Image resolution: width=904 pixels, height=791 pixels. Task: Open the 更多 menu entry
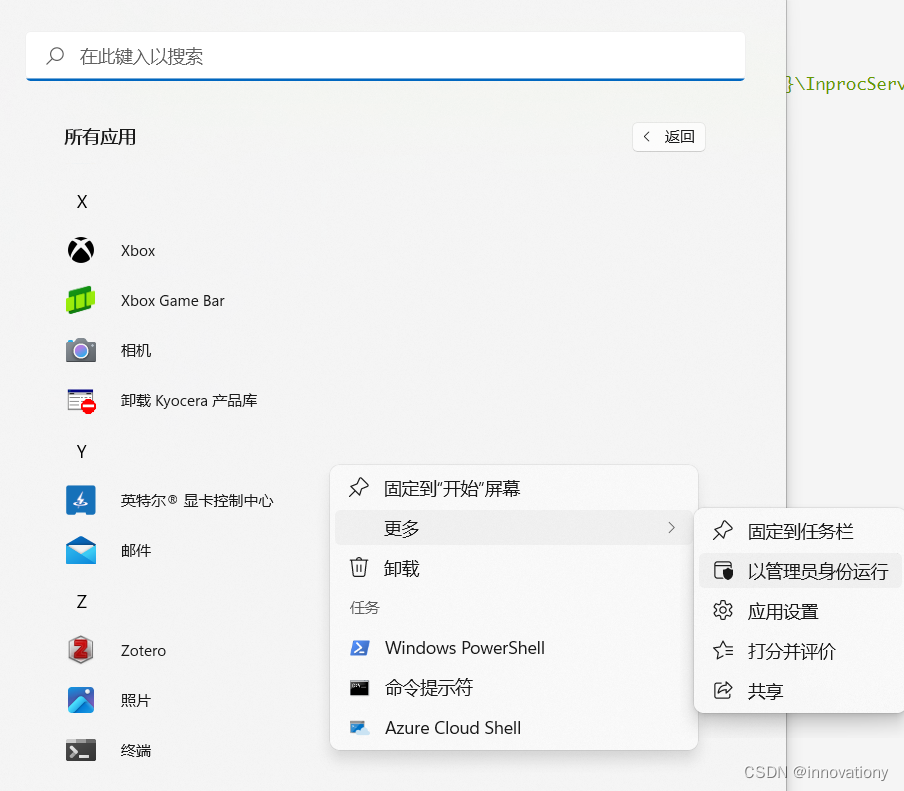[x=514, y=528]
